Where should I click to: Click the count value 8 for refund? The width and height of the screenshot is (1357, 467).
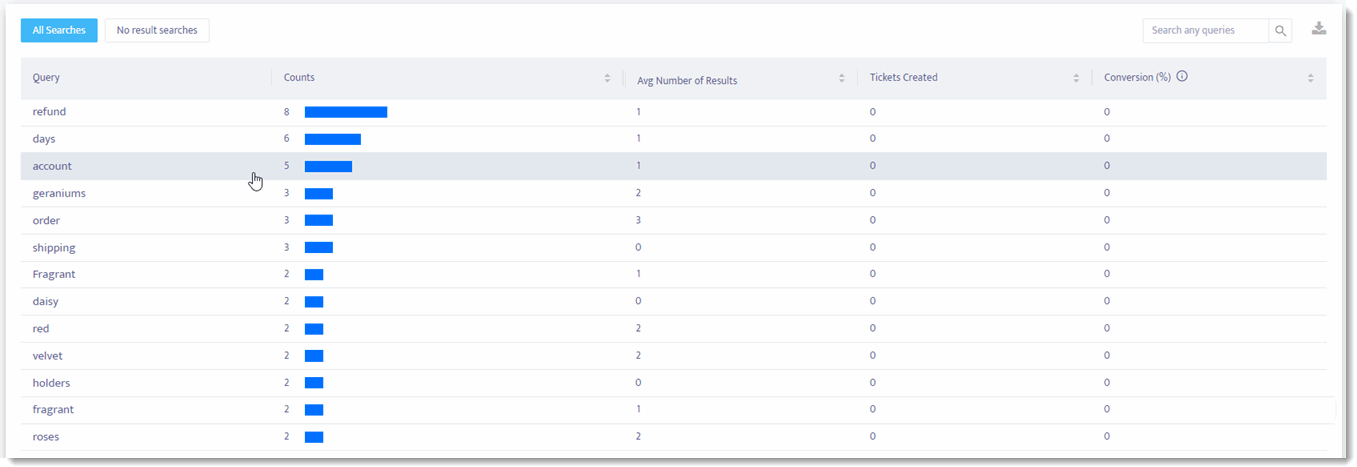tap(287, 112)
